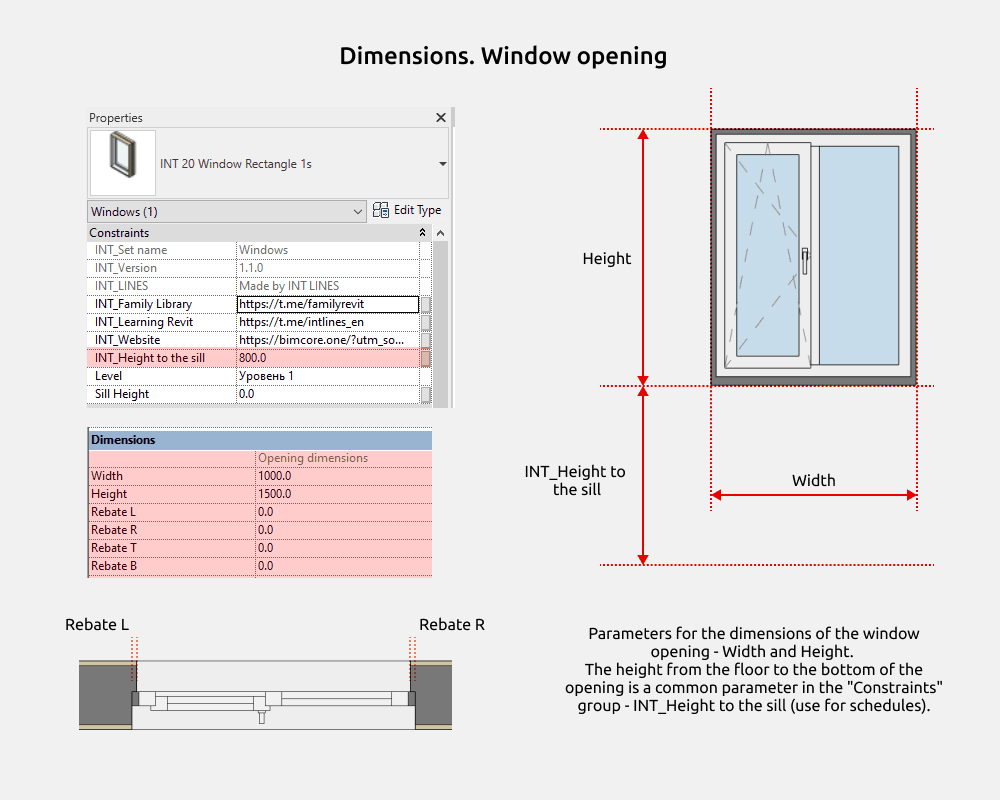Screen dimensions: 1000x800
Task: Edit the Sill Height value 0.0
Action: (328, 394)
